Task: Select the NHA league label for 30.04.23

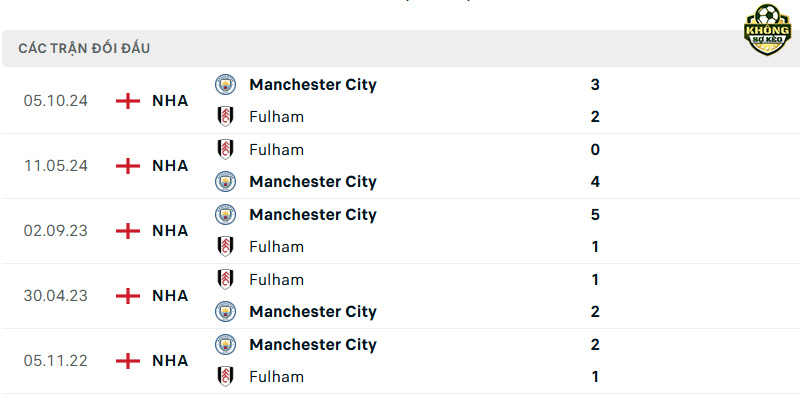Action: tap(170, 296)
